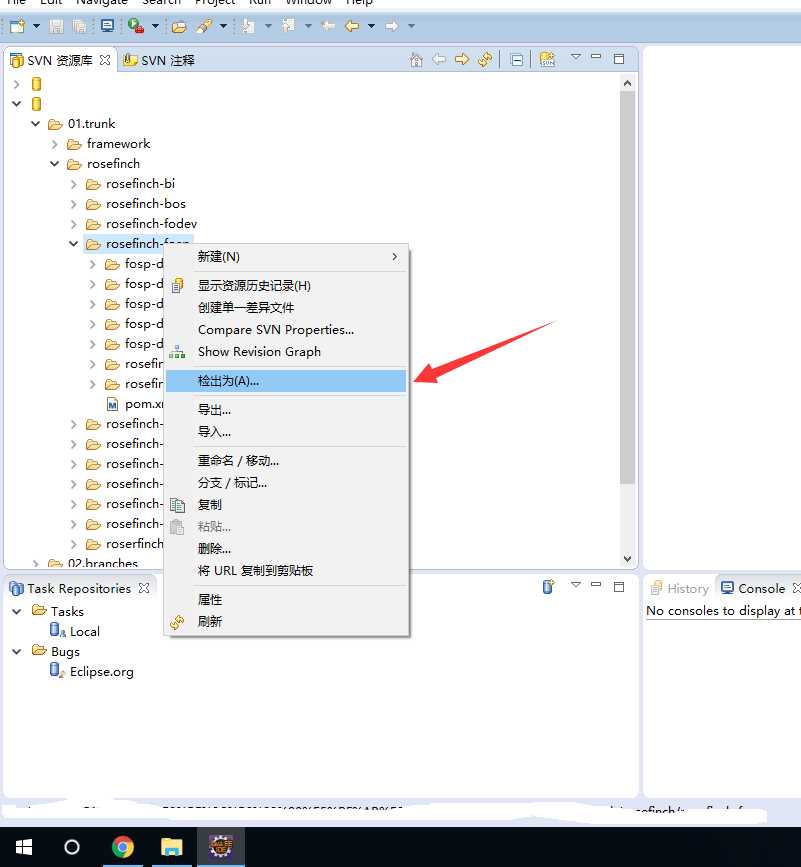Click the last edit location toolbar icon
This screenshot has width=801, height=867.
point(328,26)
